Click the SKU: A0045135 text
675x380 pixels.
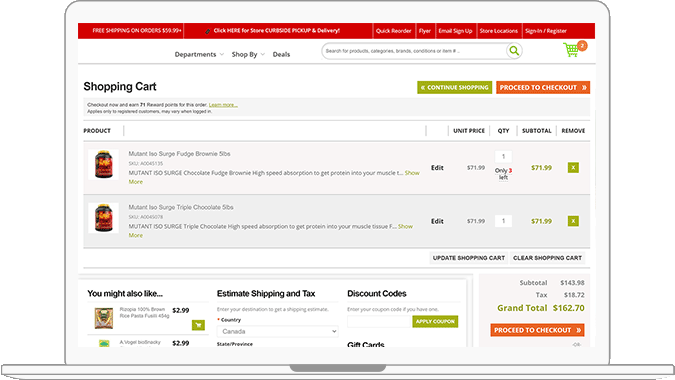point(146,164)
